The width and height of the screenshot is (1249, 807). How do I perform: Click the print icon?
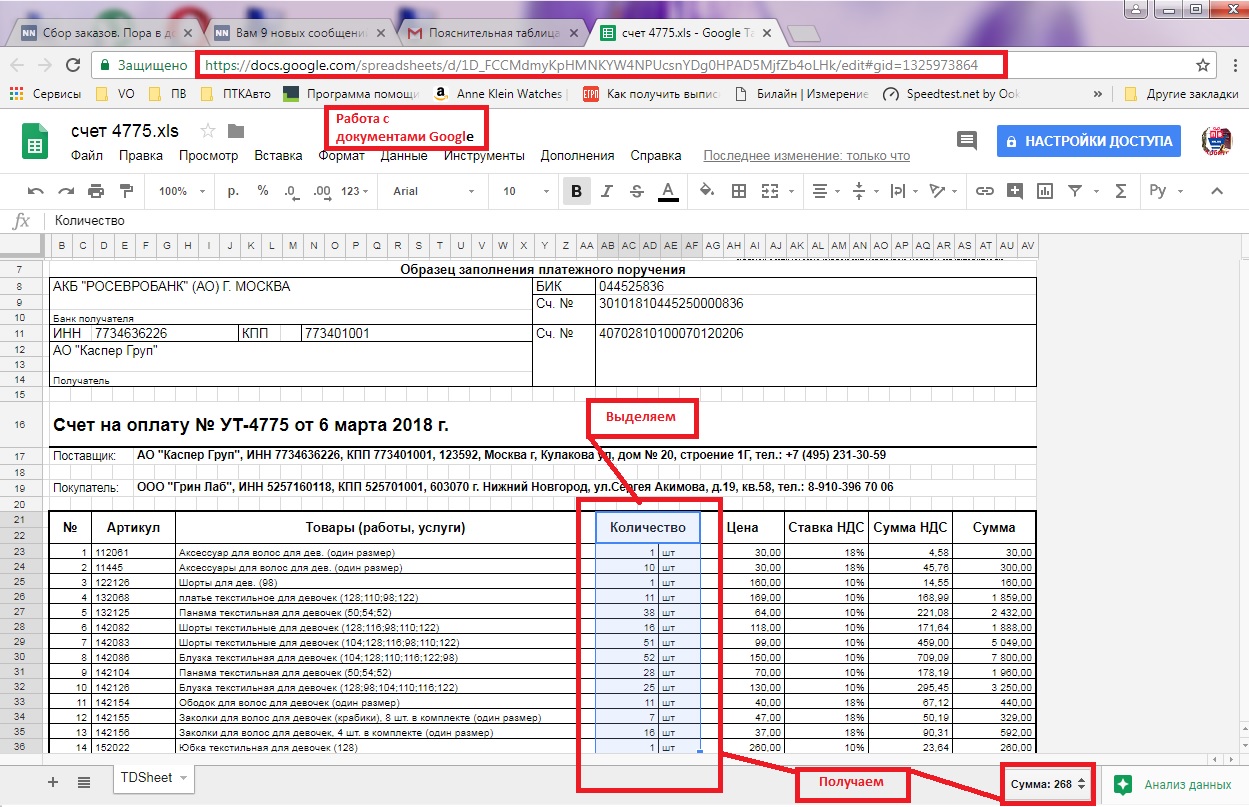tap(96, 191)
